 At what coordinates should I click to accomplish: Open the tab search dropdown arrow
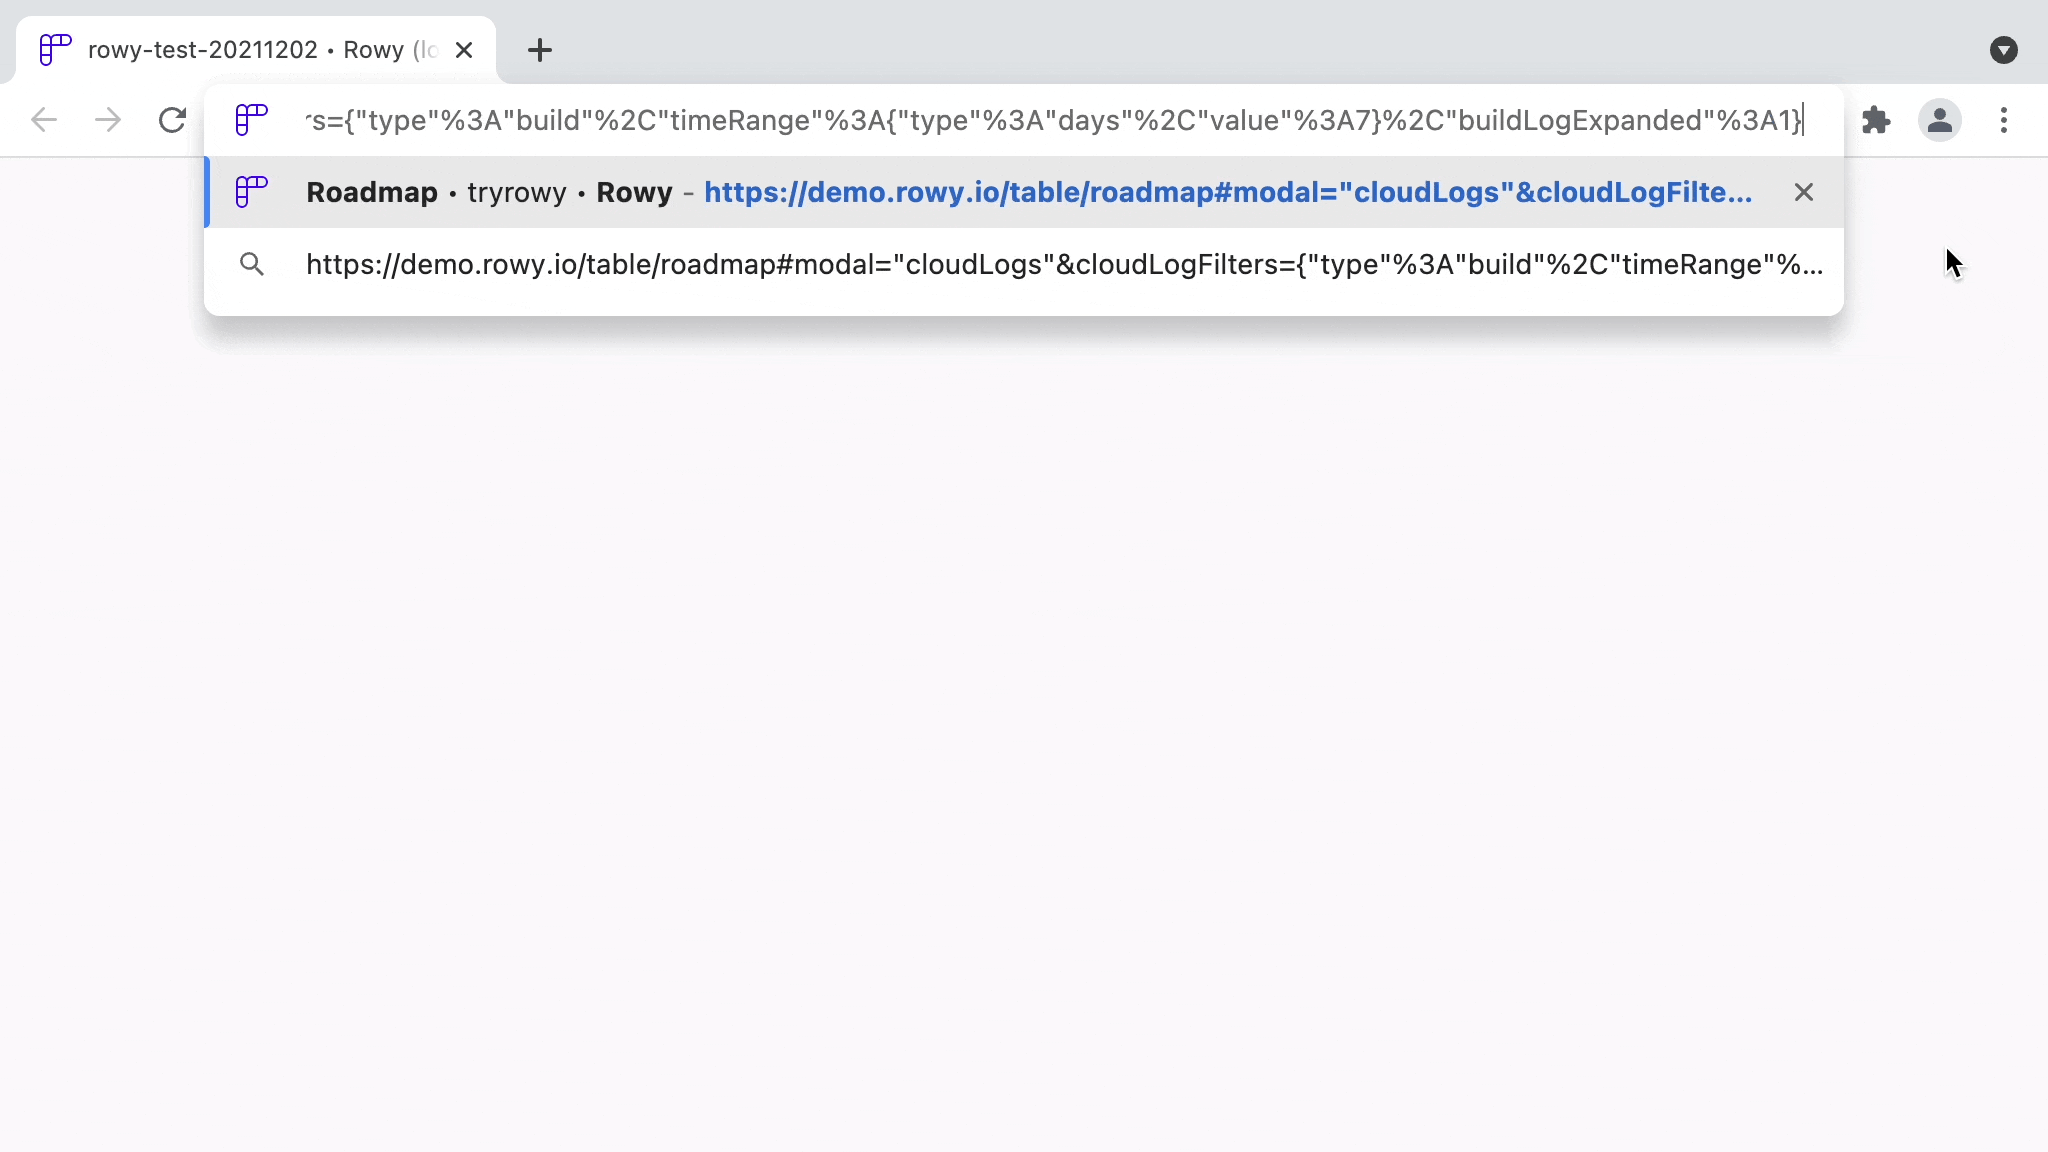[x=2004, y=50]
